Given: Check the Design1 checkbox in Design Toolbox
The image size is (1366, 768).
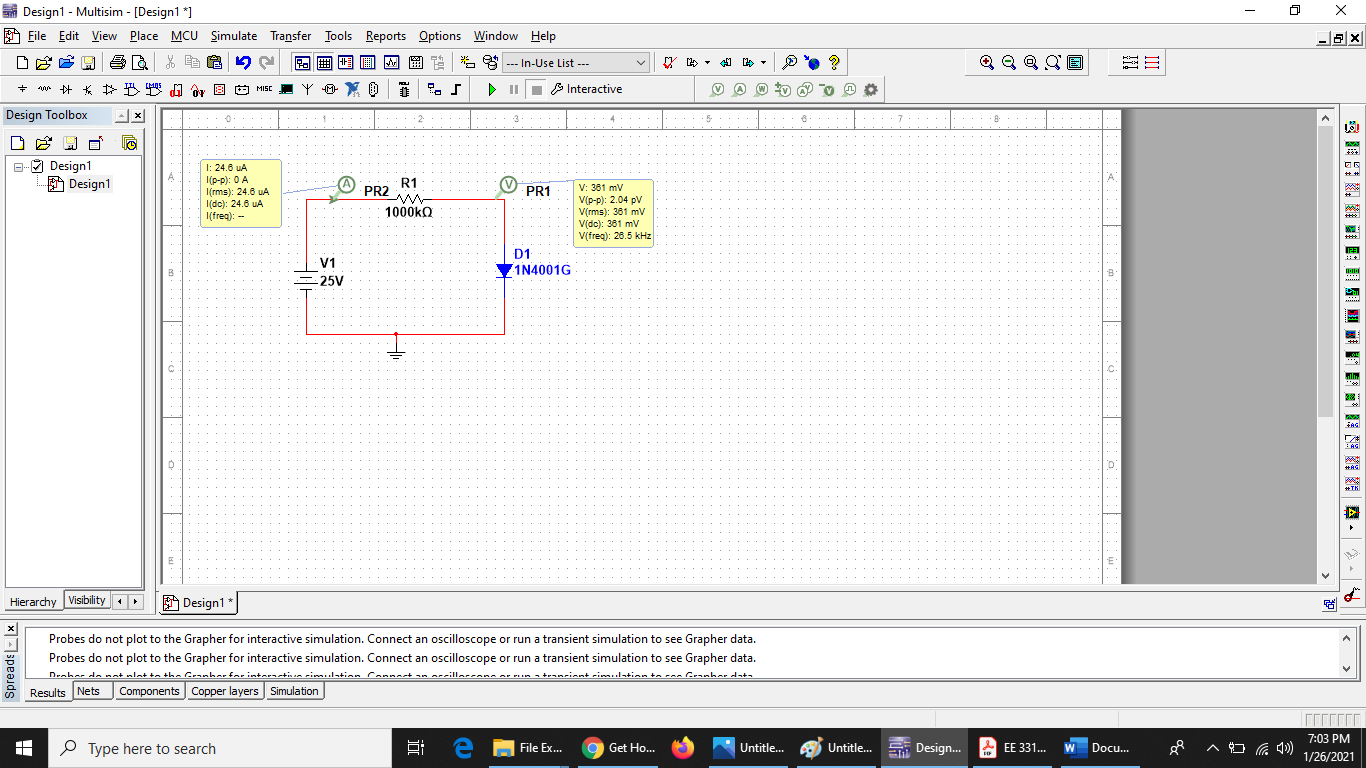Looking at the screenshot, I should pos(37,166).
